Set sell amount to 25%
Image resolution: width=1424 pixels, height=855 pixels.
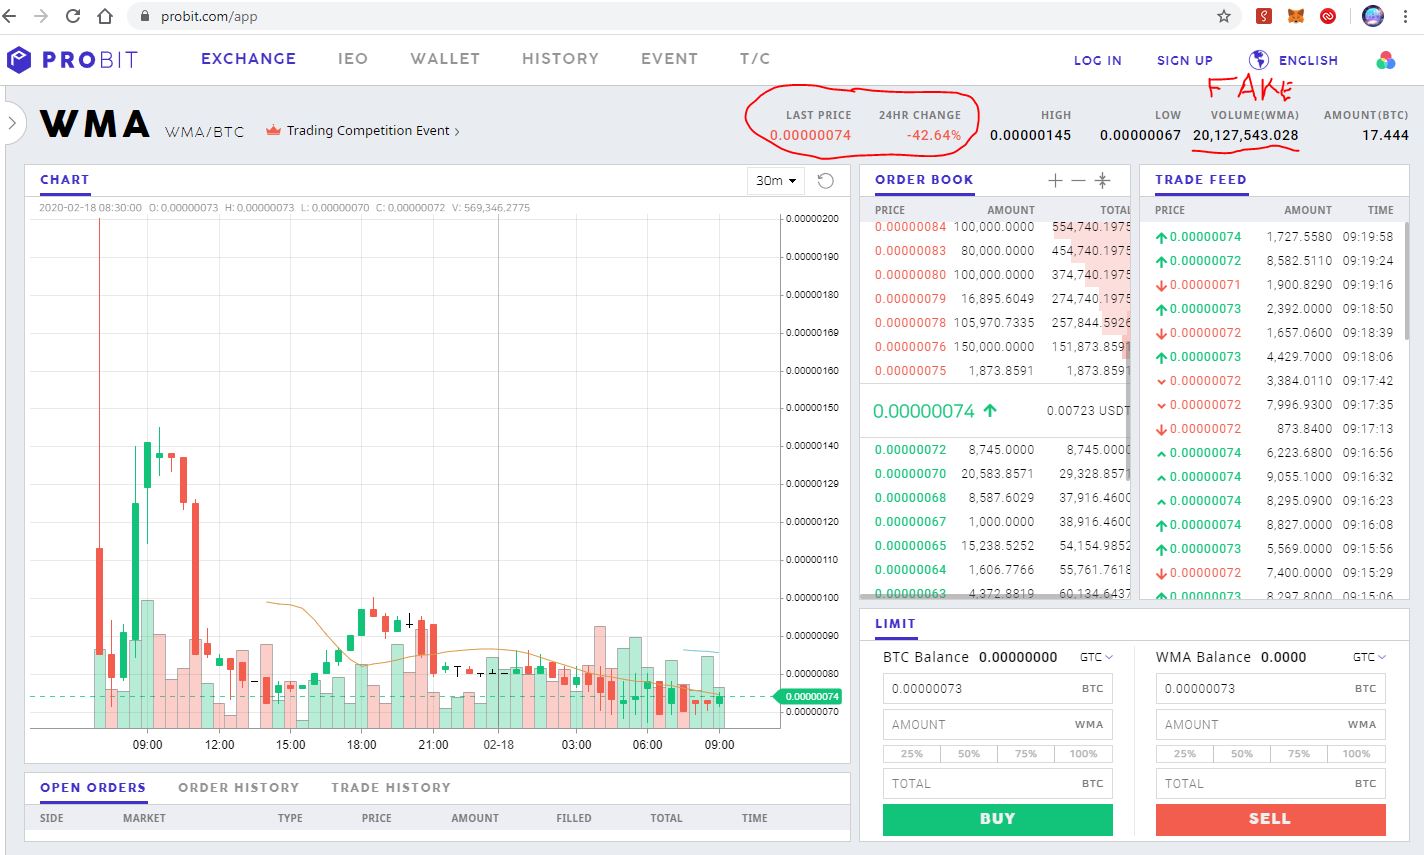pyautogui.click(x=1184, y=754)
